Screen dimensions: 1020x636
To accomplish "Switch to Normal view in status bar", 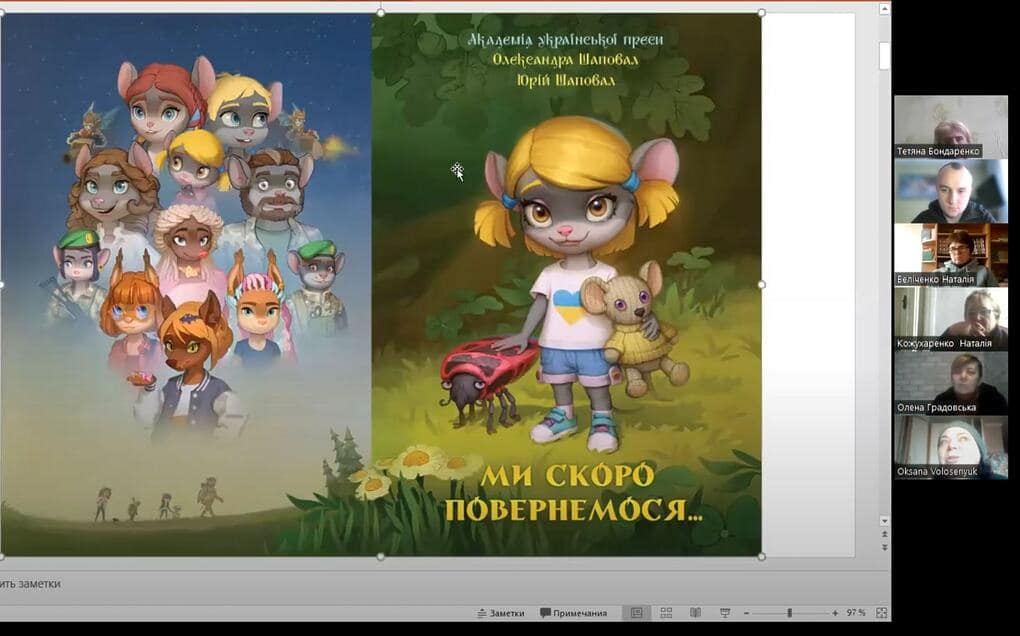I will point(636,613).
